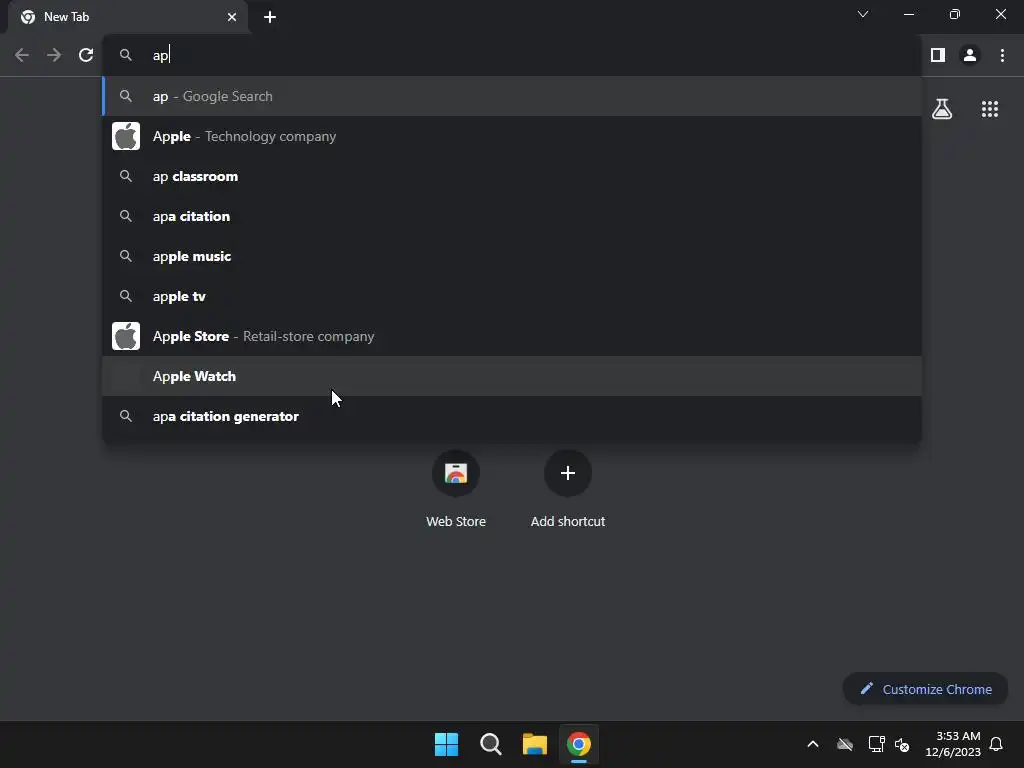This screenshot has width=1024, height=768.
Task: Close the New Tab tab
Action: [x=232, y=17]
